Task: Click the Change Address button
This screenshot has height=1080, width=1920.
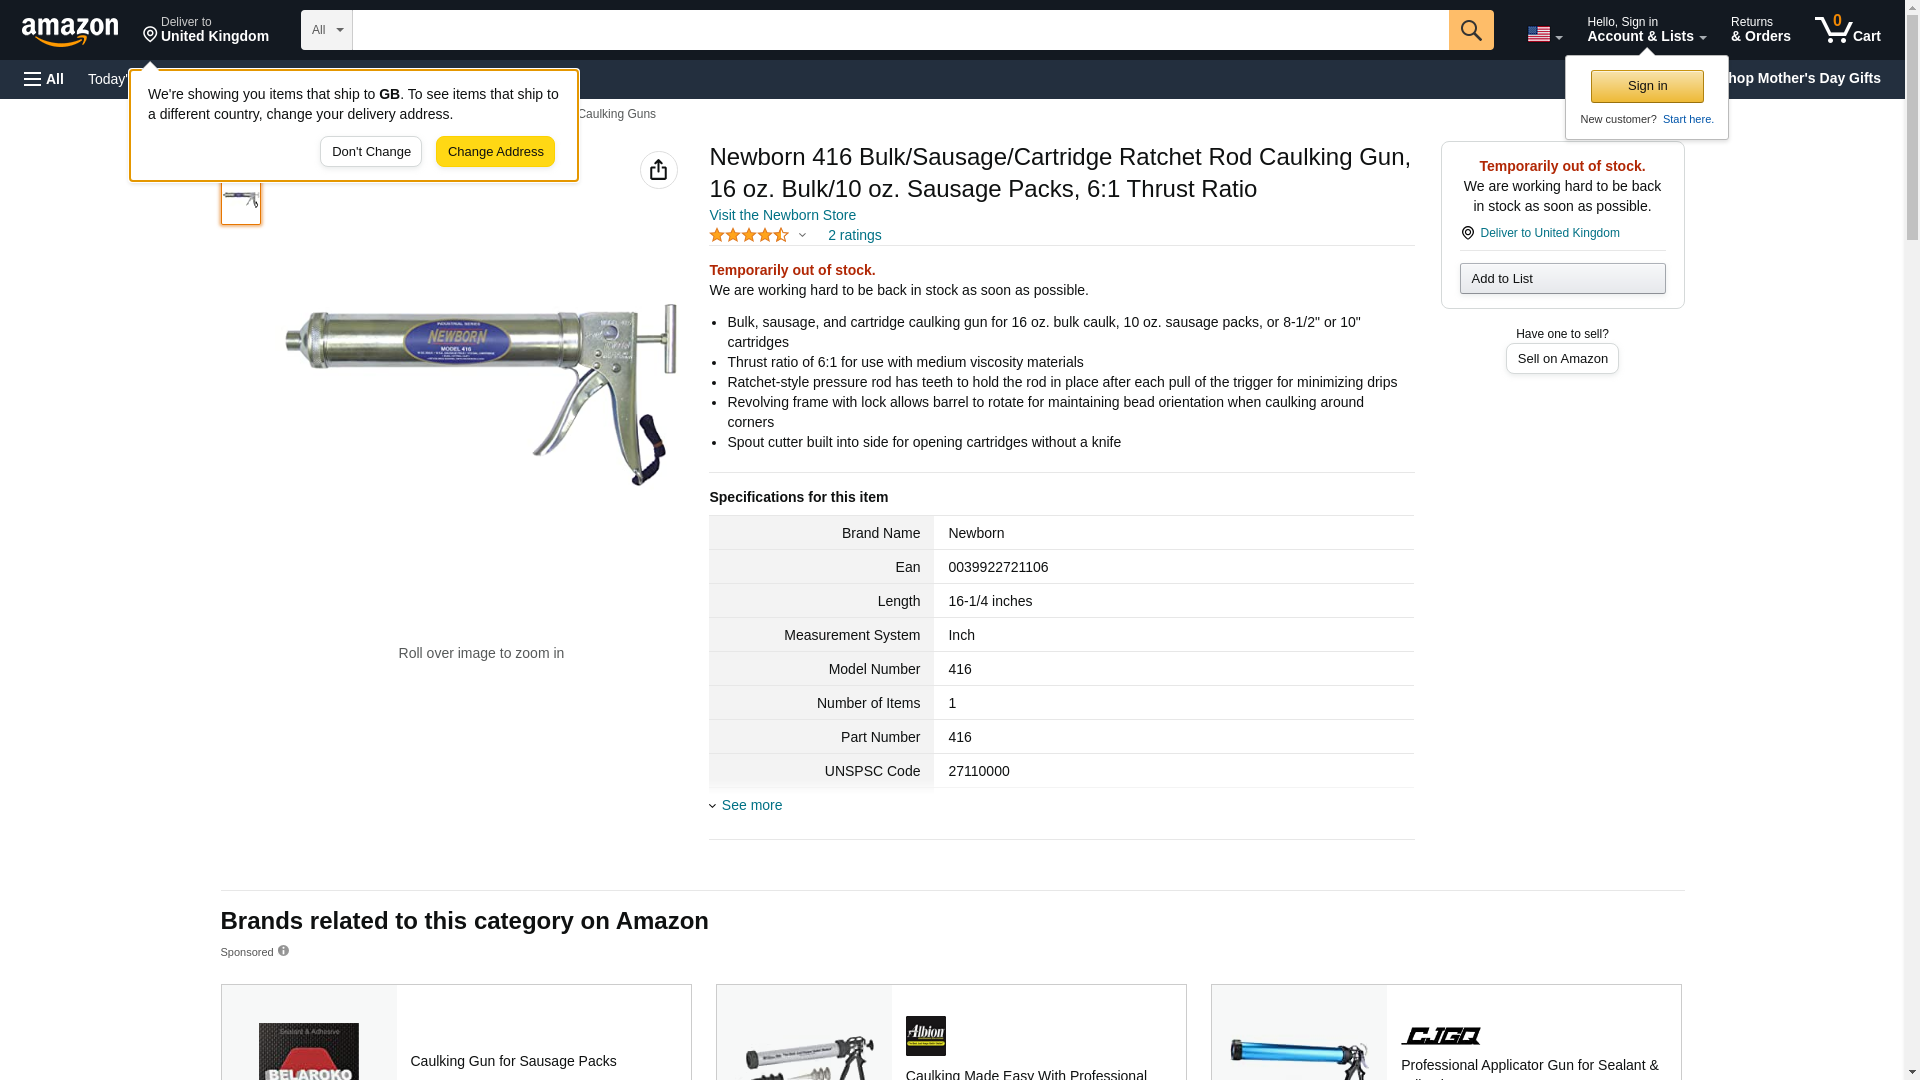Action: (x=495, y=152)
